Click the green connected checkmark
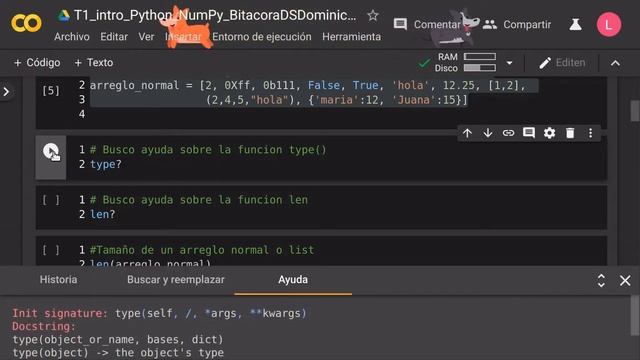 coord(424,63)
